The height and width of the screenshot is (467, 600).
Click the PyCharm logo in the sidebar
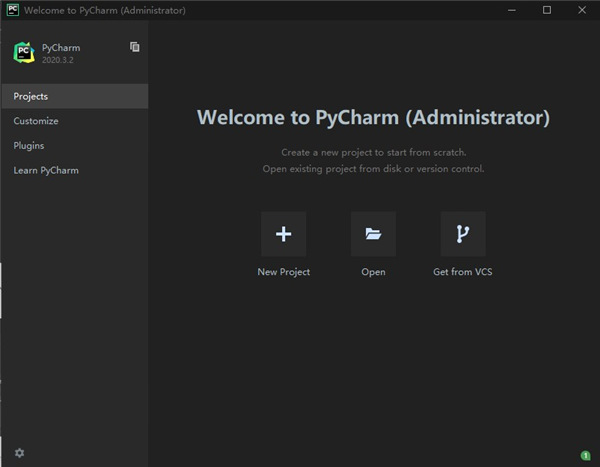(x=23, y=52)
